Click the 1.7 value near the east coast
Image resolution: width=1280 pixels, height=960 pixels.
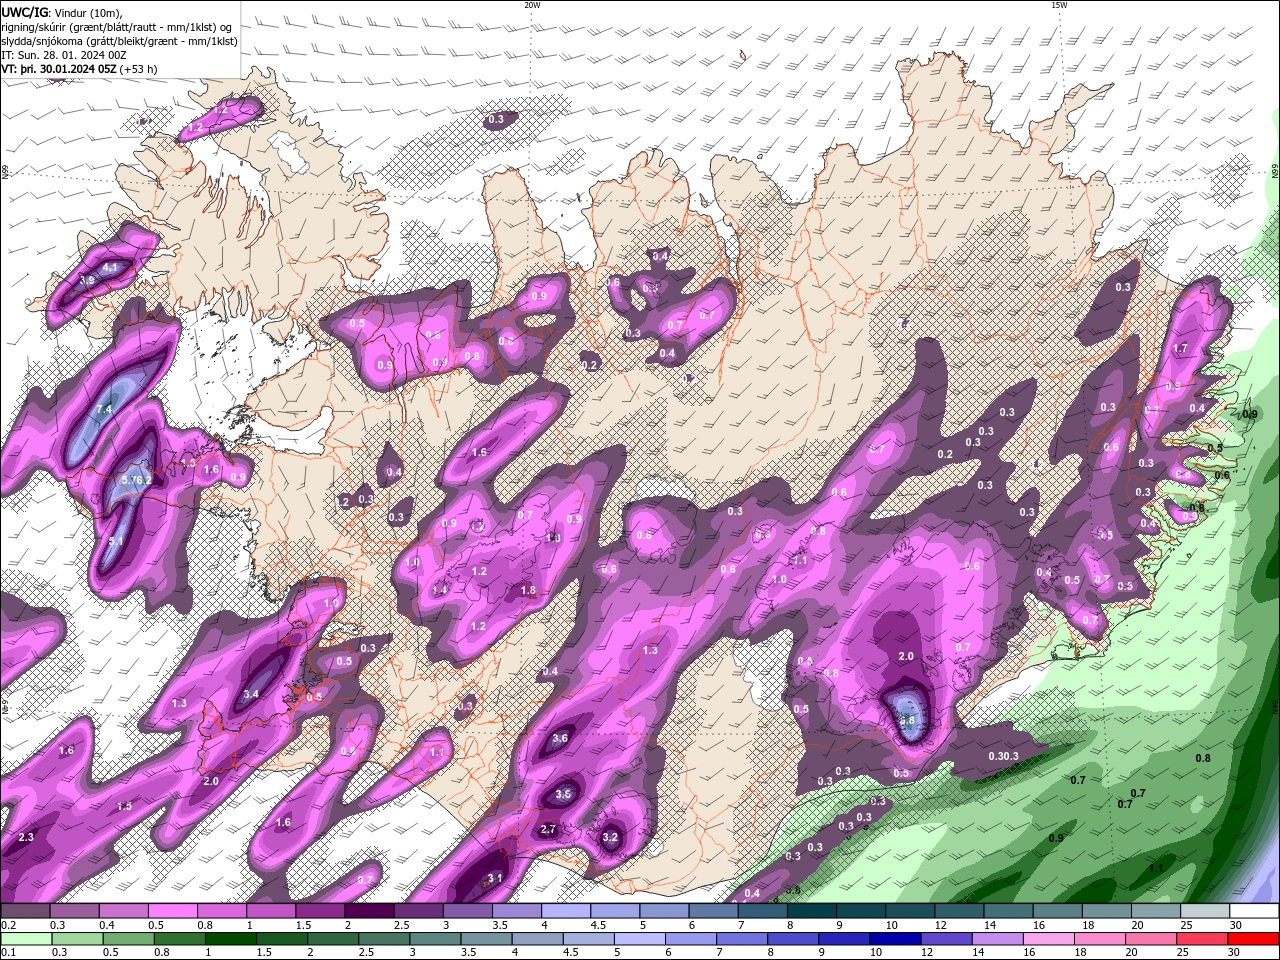[x=1180, y=348]
